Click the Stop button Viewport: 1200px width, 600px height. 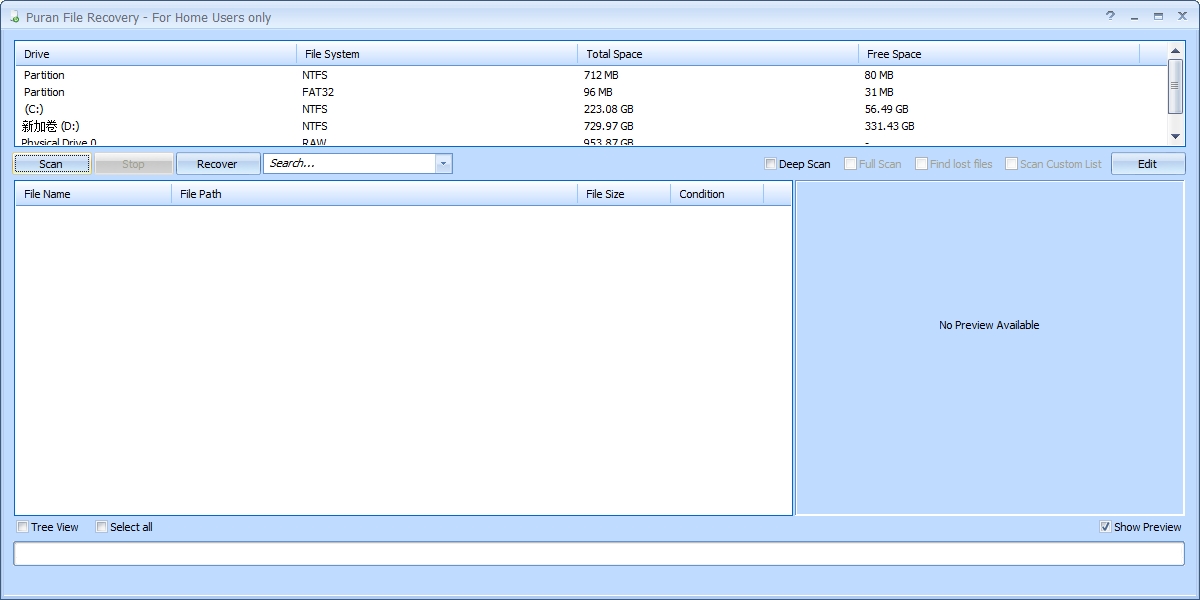coord(133,164)
